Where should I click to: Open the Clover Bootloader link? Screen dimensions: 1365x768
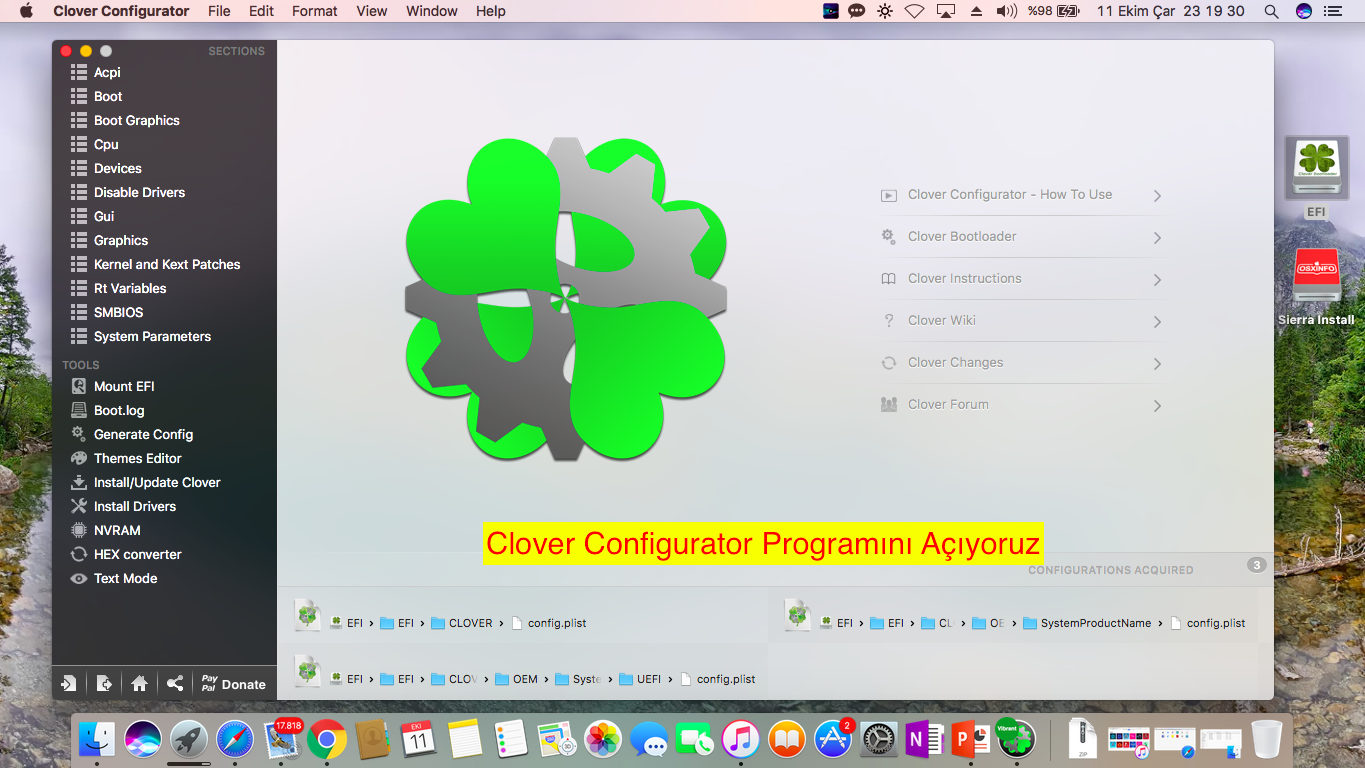[961, 237]
